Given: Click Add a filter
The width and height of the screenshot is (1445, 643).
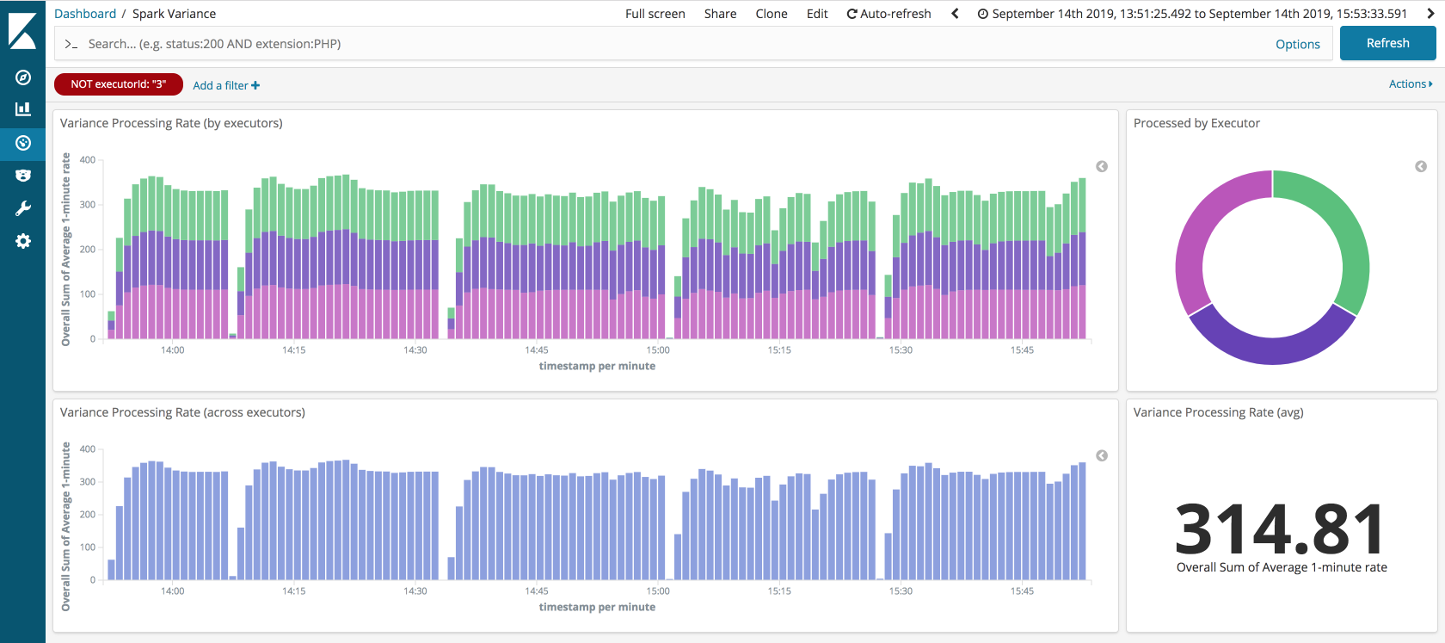Looking at the screenshot, I should (226, 85).
